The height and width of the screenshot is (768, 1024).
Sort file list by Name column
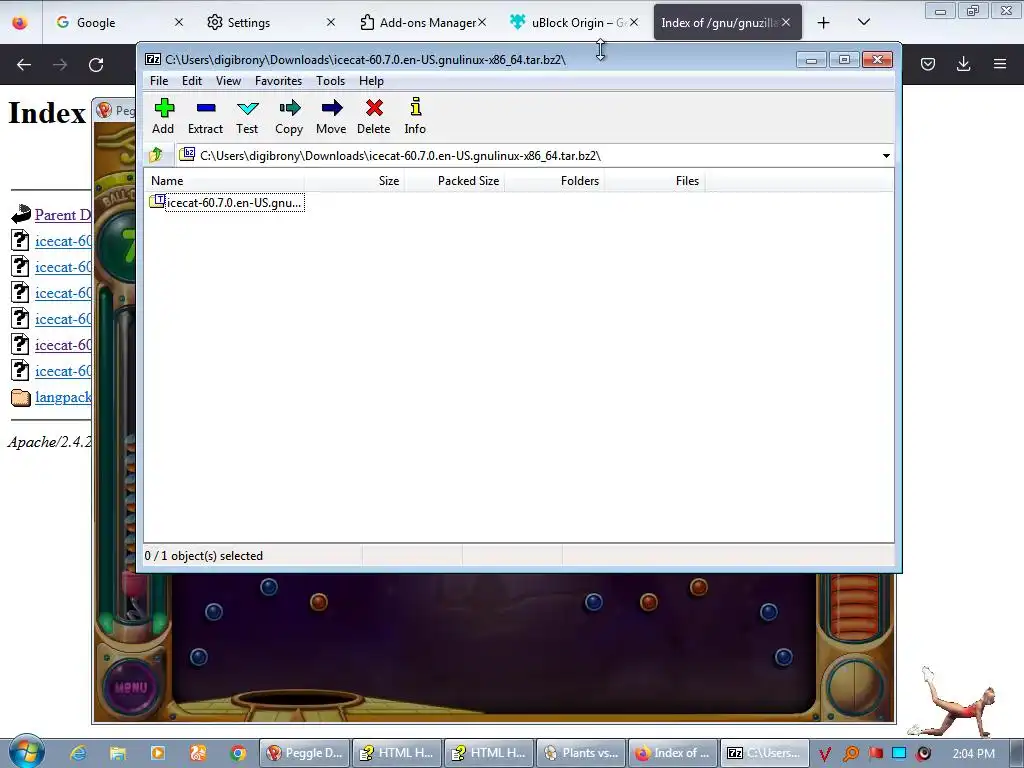click(x=223, y=181)
